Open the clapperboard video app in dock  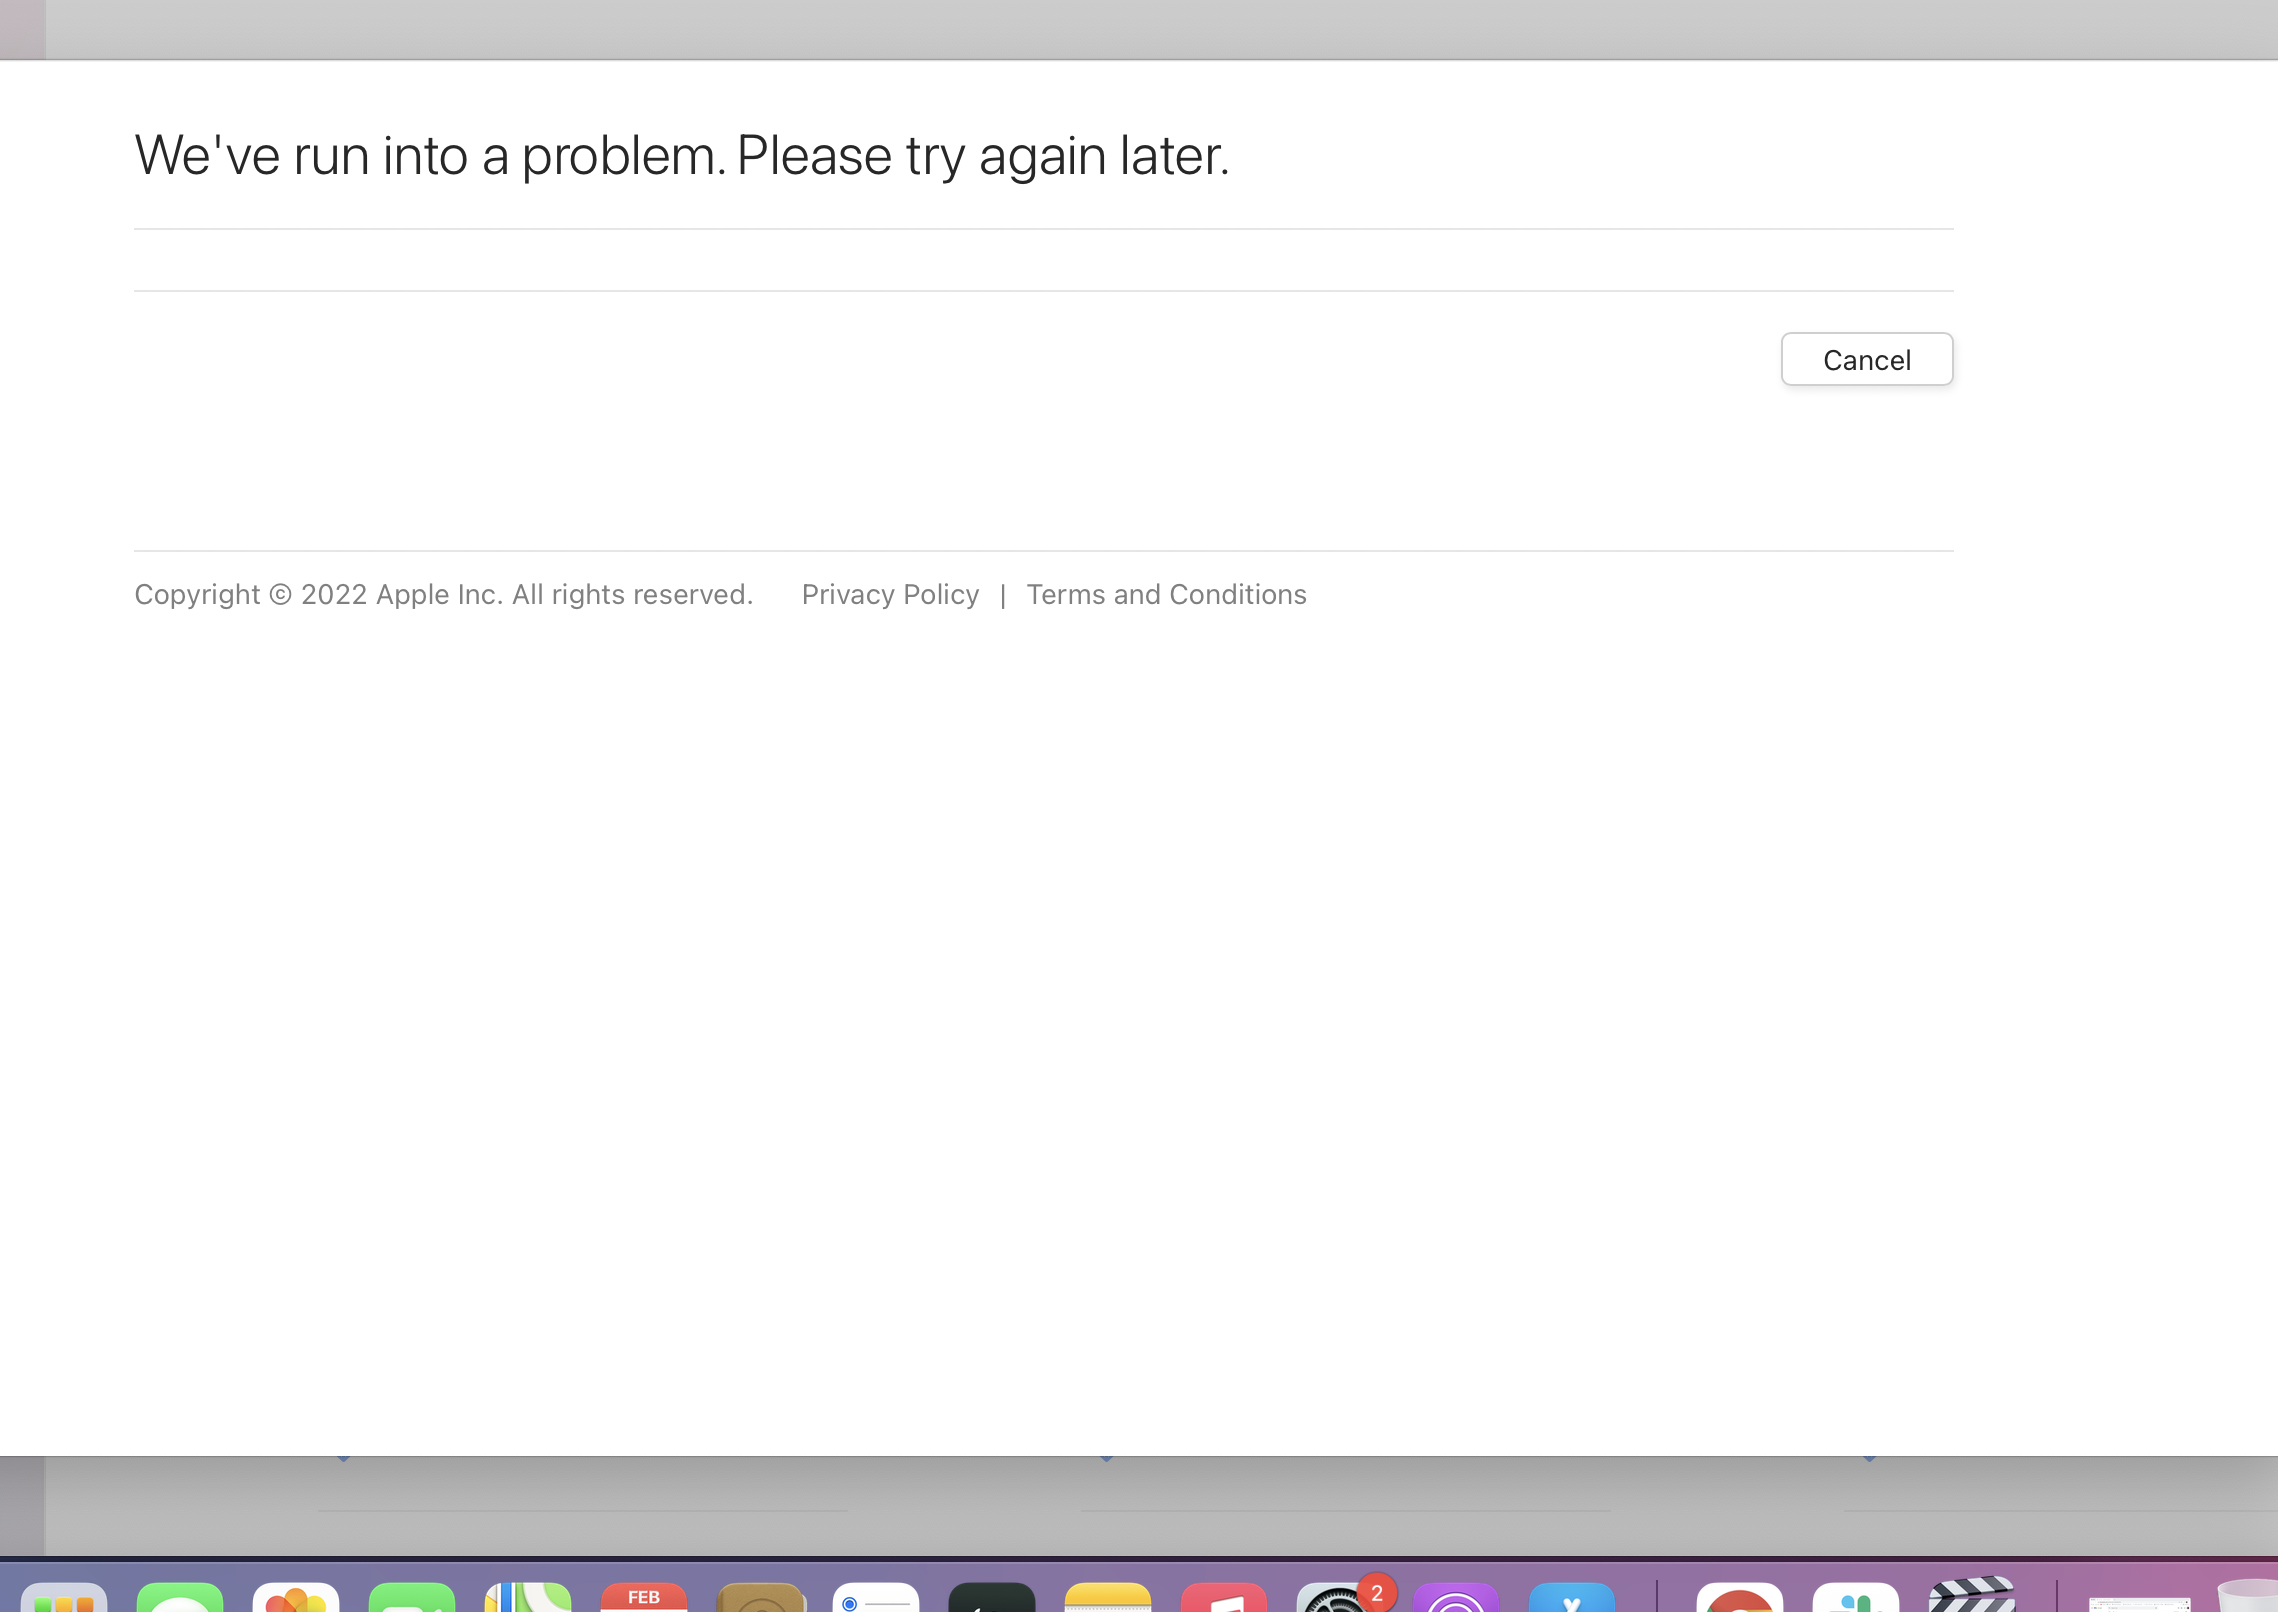point(1972,1596)
